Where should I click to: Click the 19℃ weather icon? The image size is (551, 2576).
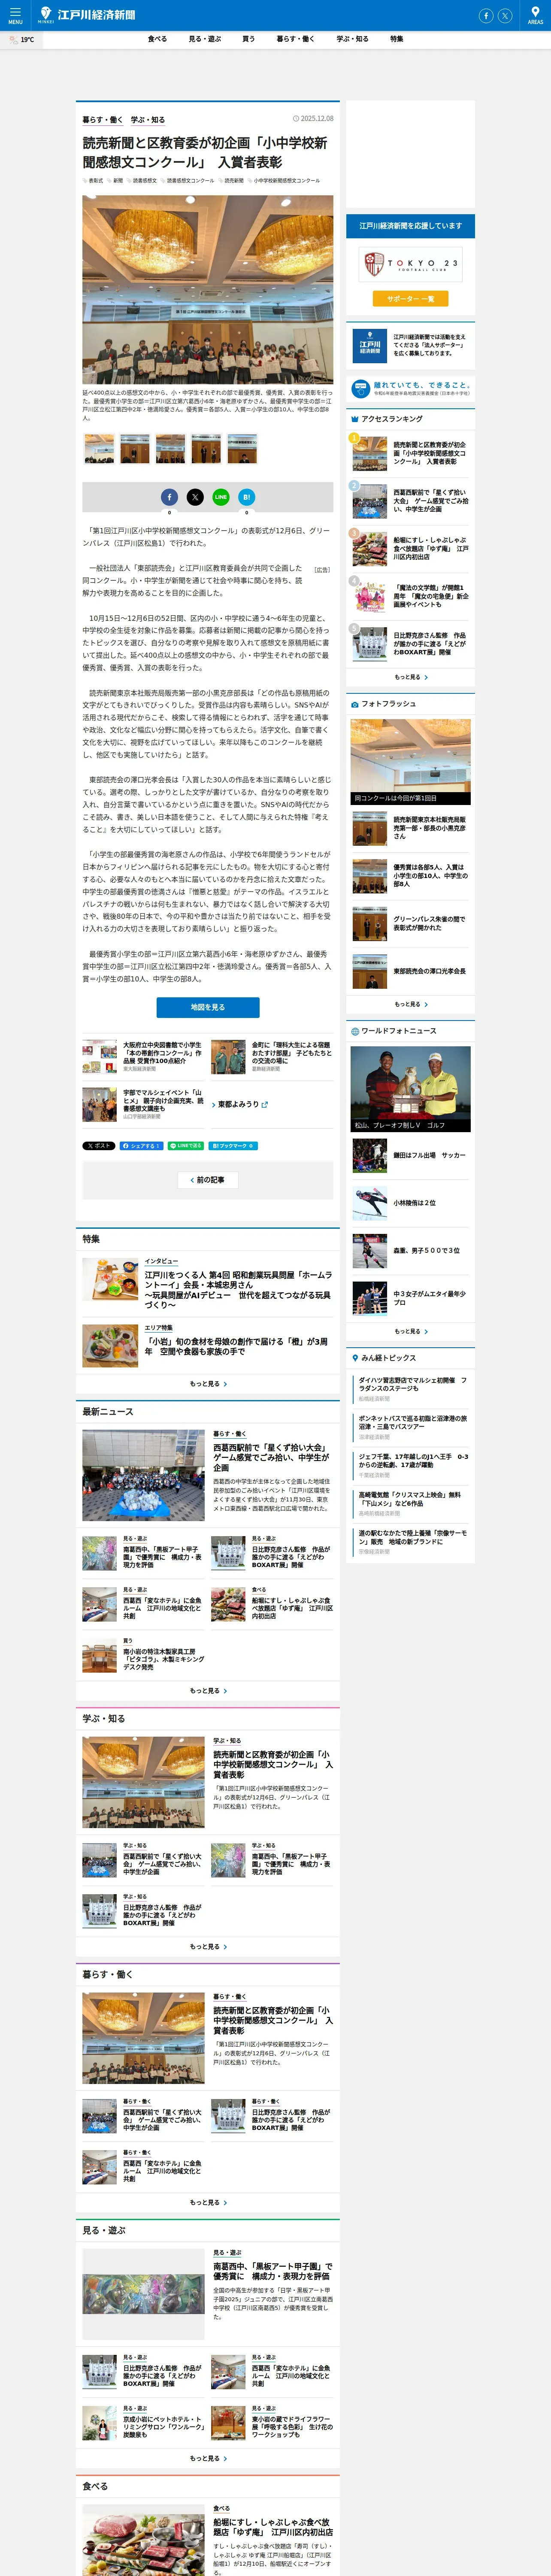click(x=14, y=40)
